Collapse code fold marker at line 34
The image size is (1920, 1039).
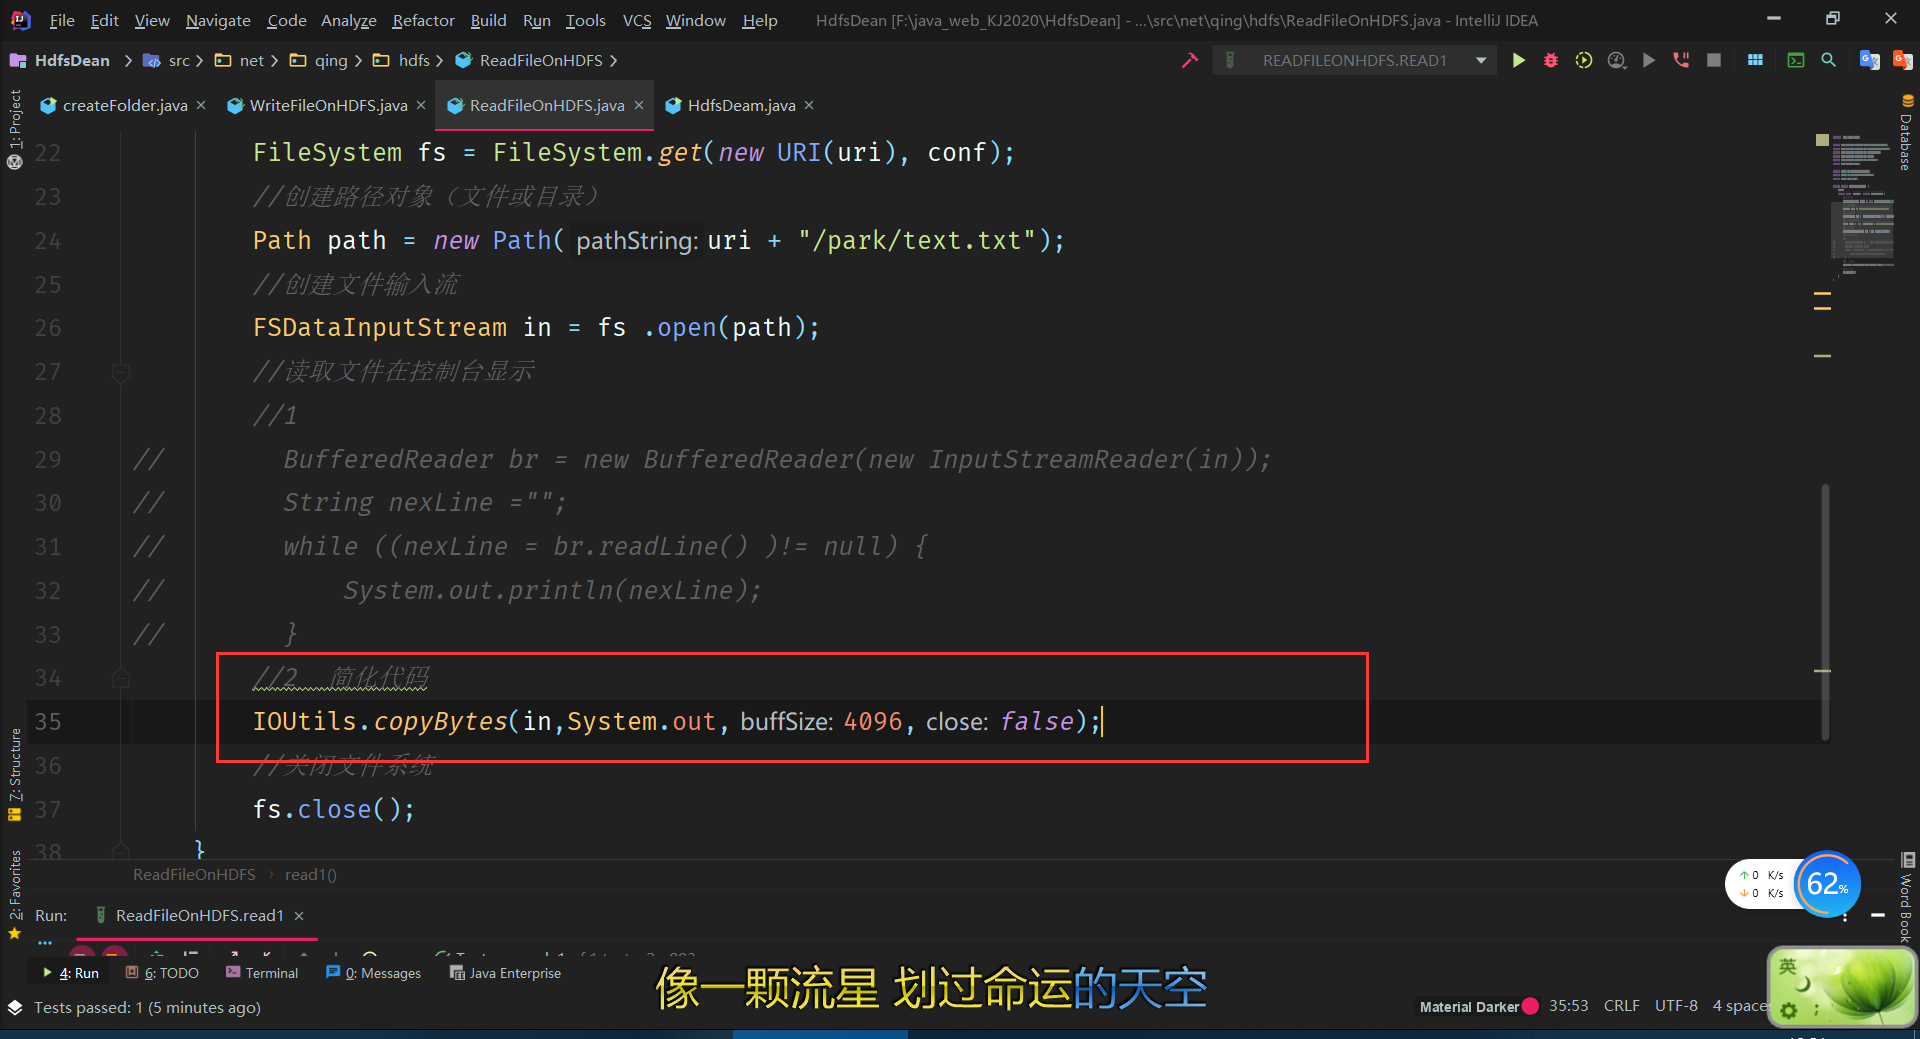point(121,679)
